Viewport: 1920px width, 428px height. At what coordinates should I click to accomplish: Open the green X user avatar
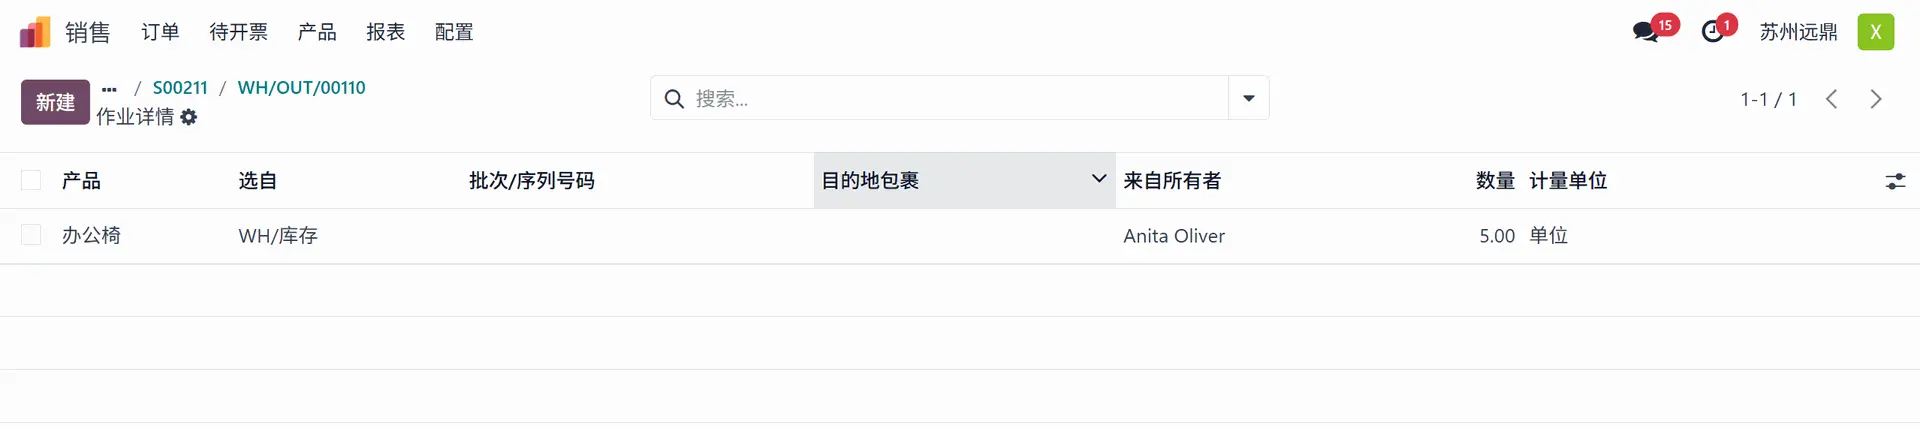[x=1876, y=32]
